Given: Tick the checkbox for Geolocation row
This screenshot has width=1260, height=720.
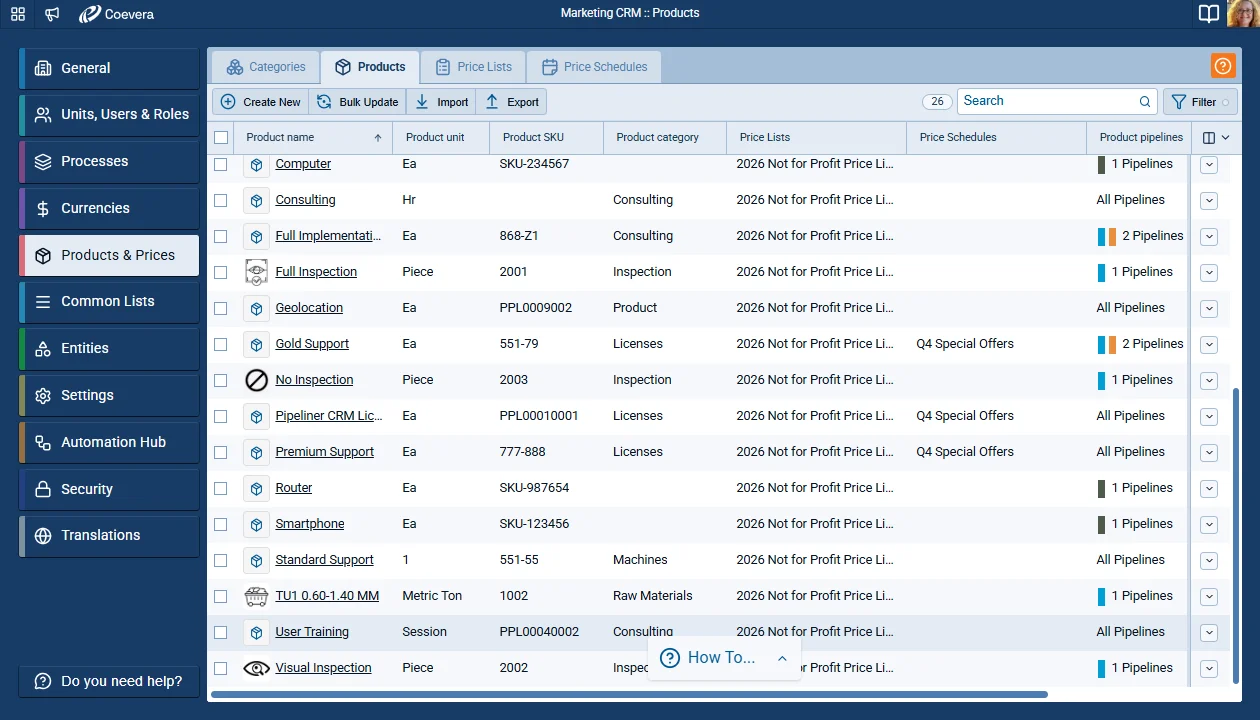Looking at the screenshot, I should click(x=221, y=308).
